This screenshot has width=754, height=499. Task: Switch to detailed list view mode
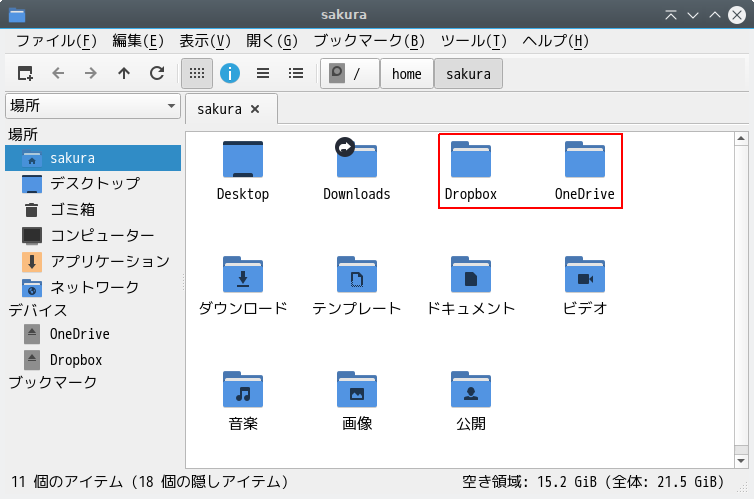click(296, 73)
